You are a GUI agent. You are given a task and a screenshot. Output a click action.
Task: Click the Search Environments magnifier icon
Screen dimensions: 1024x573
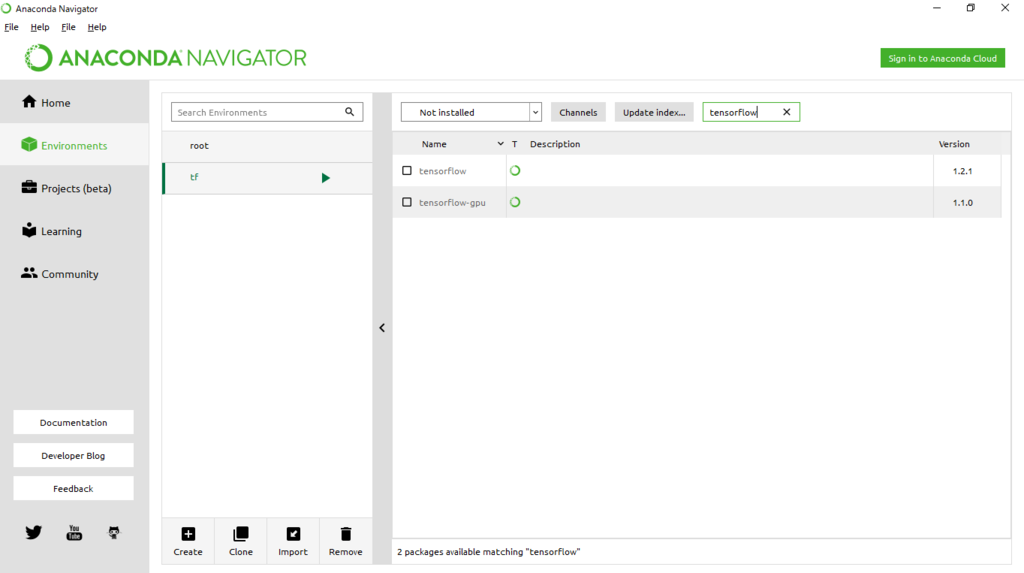(x=349, y=112)
